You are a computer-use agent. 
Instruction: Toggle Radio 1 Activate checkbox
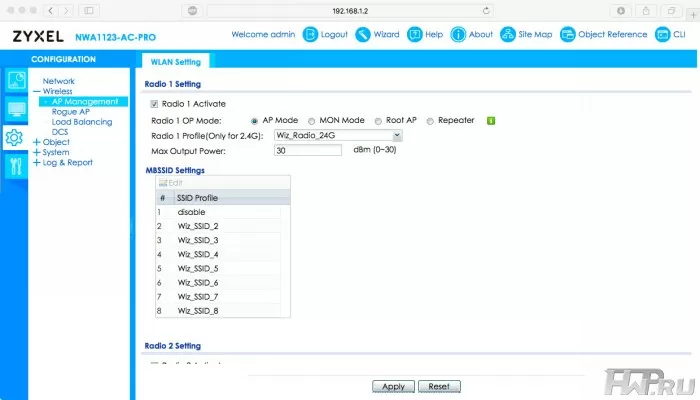[154, 104]
